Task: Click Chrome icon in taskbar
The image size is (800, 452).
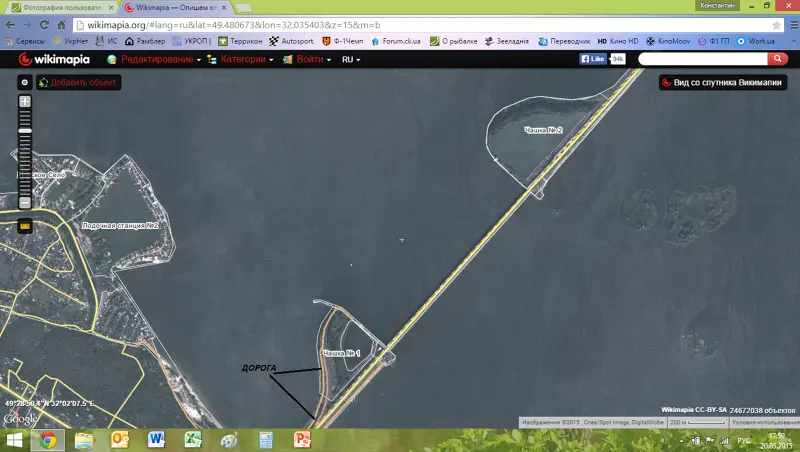Action: pyautogui.click(x=48, y=440)
